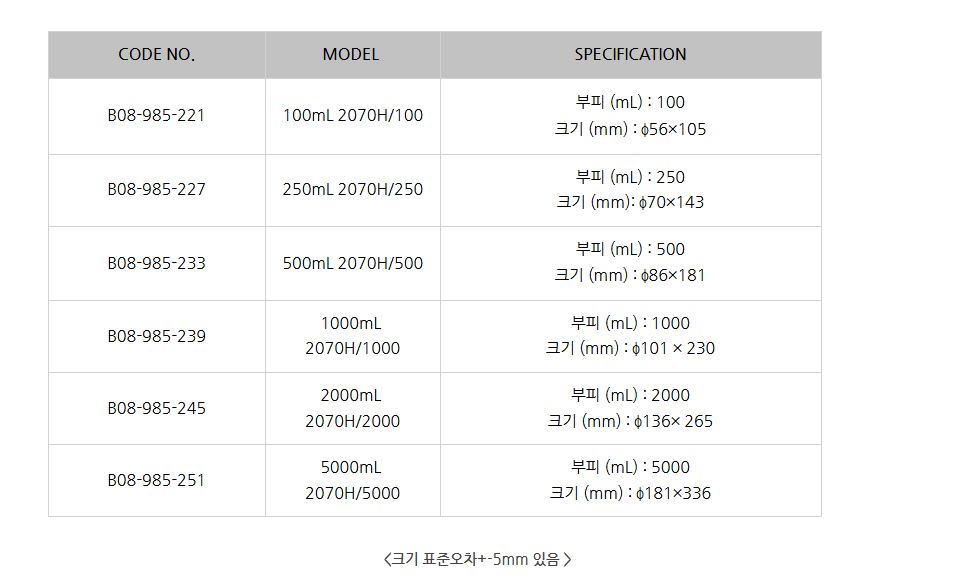Click the SPECIFICATION column header

[x=630, y=55]
